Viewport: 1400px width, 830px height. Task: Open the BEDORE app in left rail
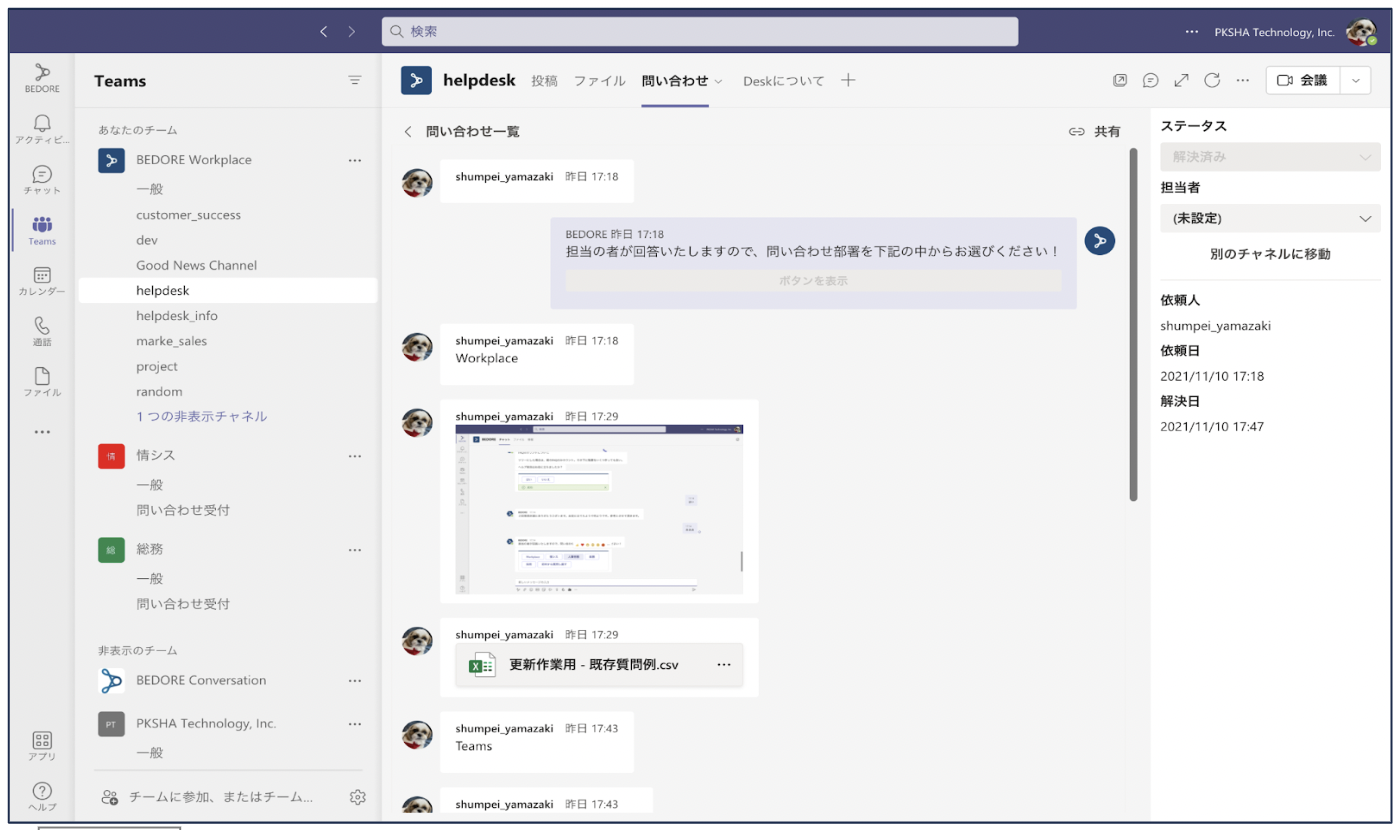coord(42,78)
